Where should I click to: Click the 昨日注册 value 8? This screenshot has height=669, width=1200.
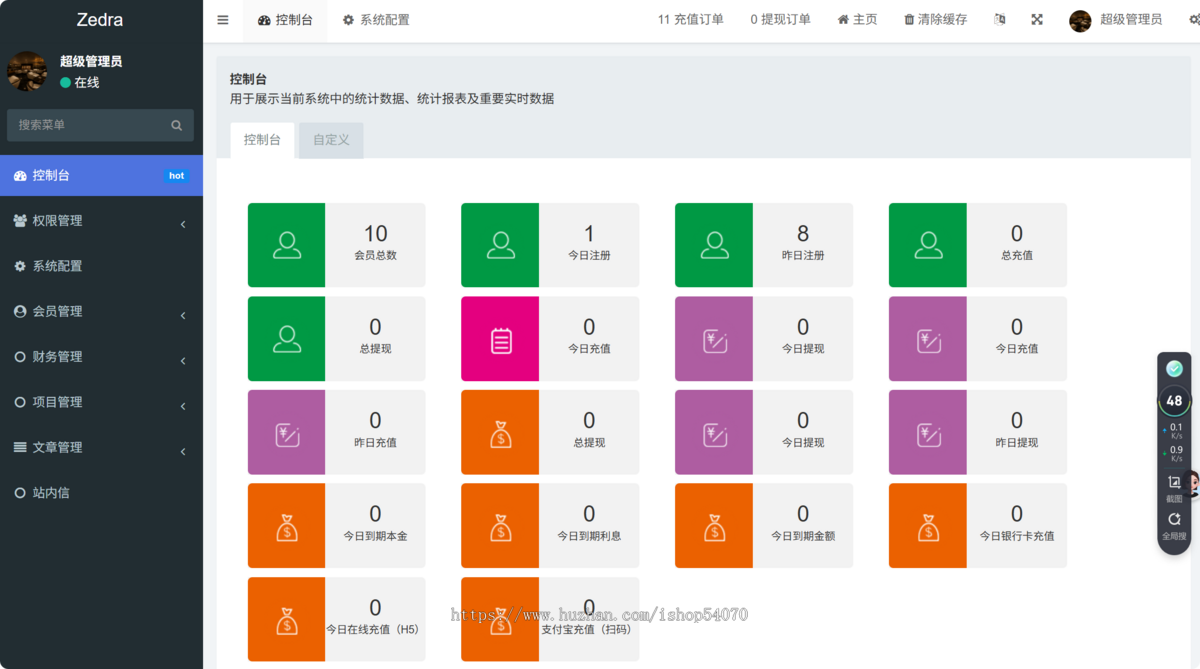803,234
